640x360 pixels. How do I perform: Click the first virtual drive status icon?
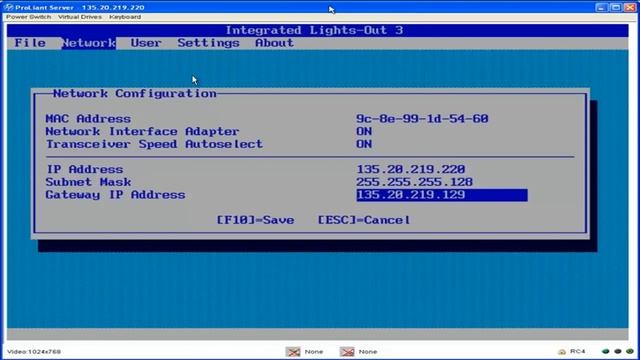click(293, 351)
